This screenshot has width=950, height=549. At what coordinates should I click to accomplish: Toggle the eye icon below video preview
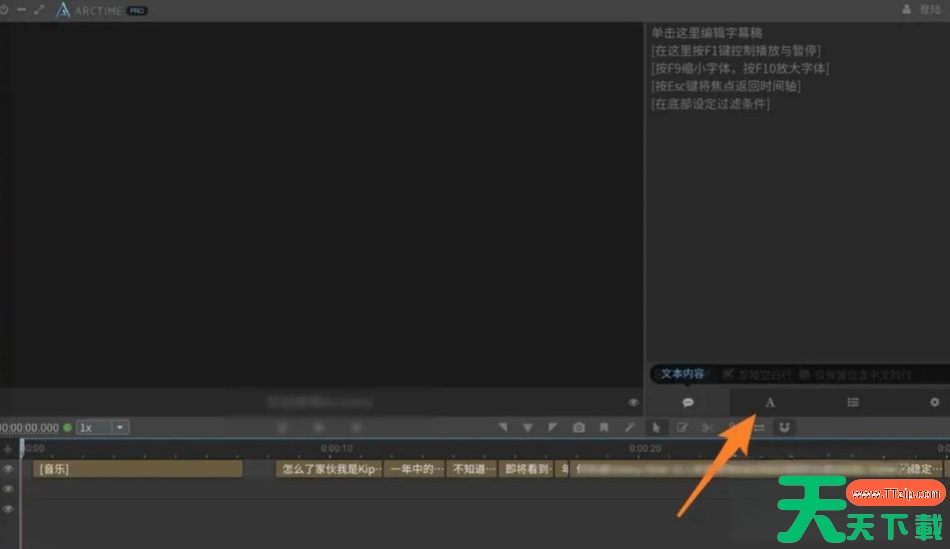tap(633, 402)
